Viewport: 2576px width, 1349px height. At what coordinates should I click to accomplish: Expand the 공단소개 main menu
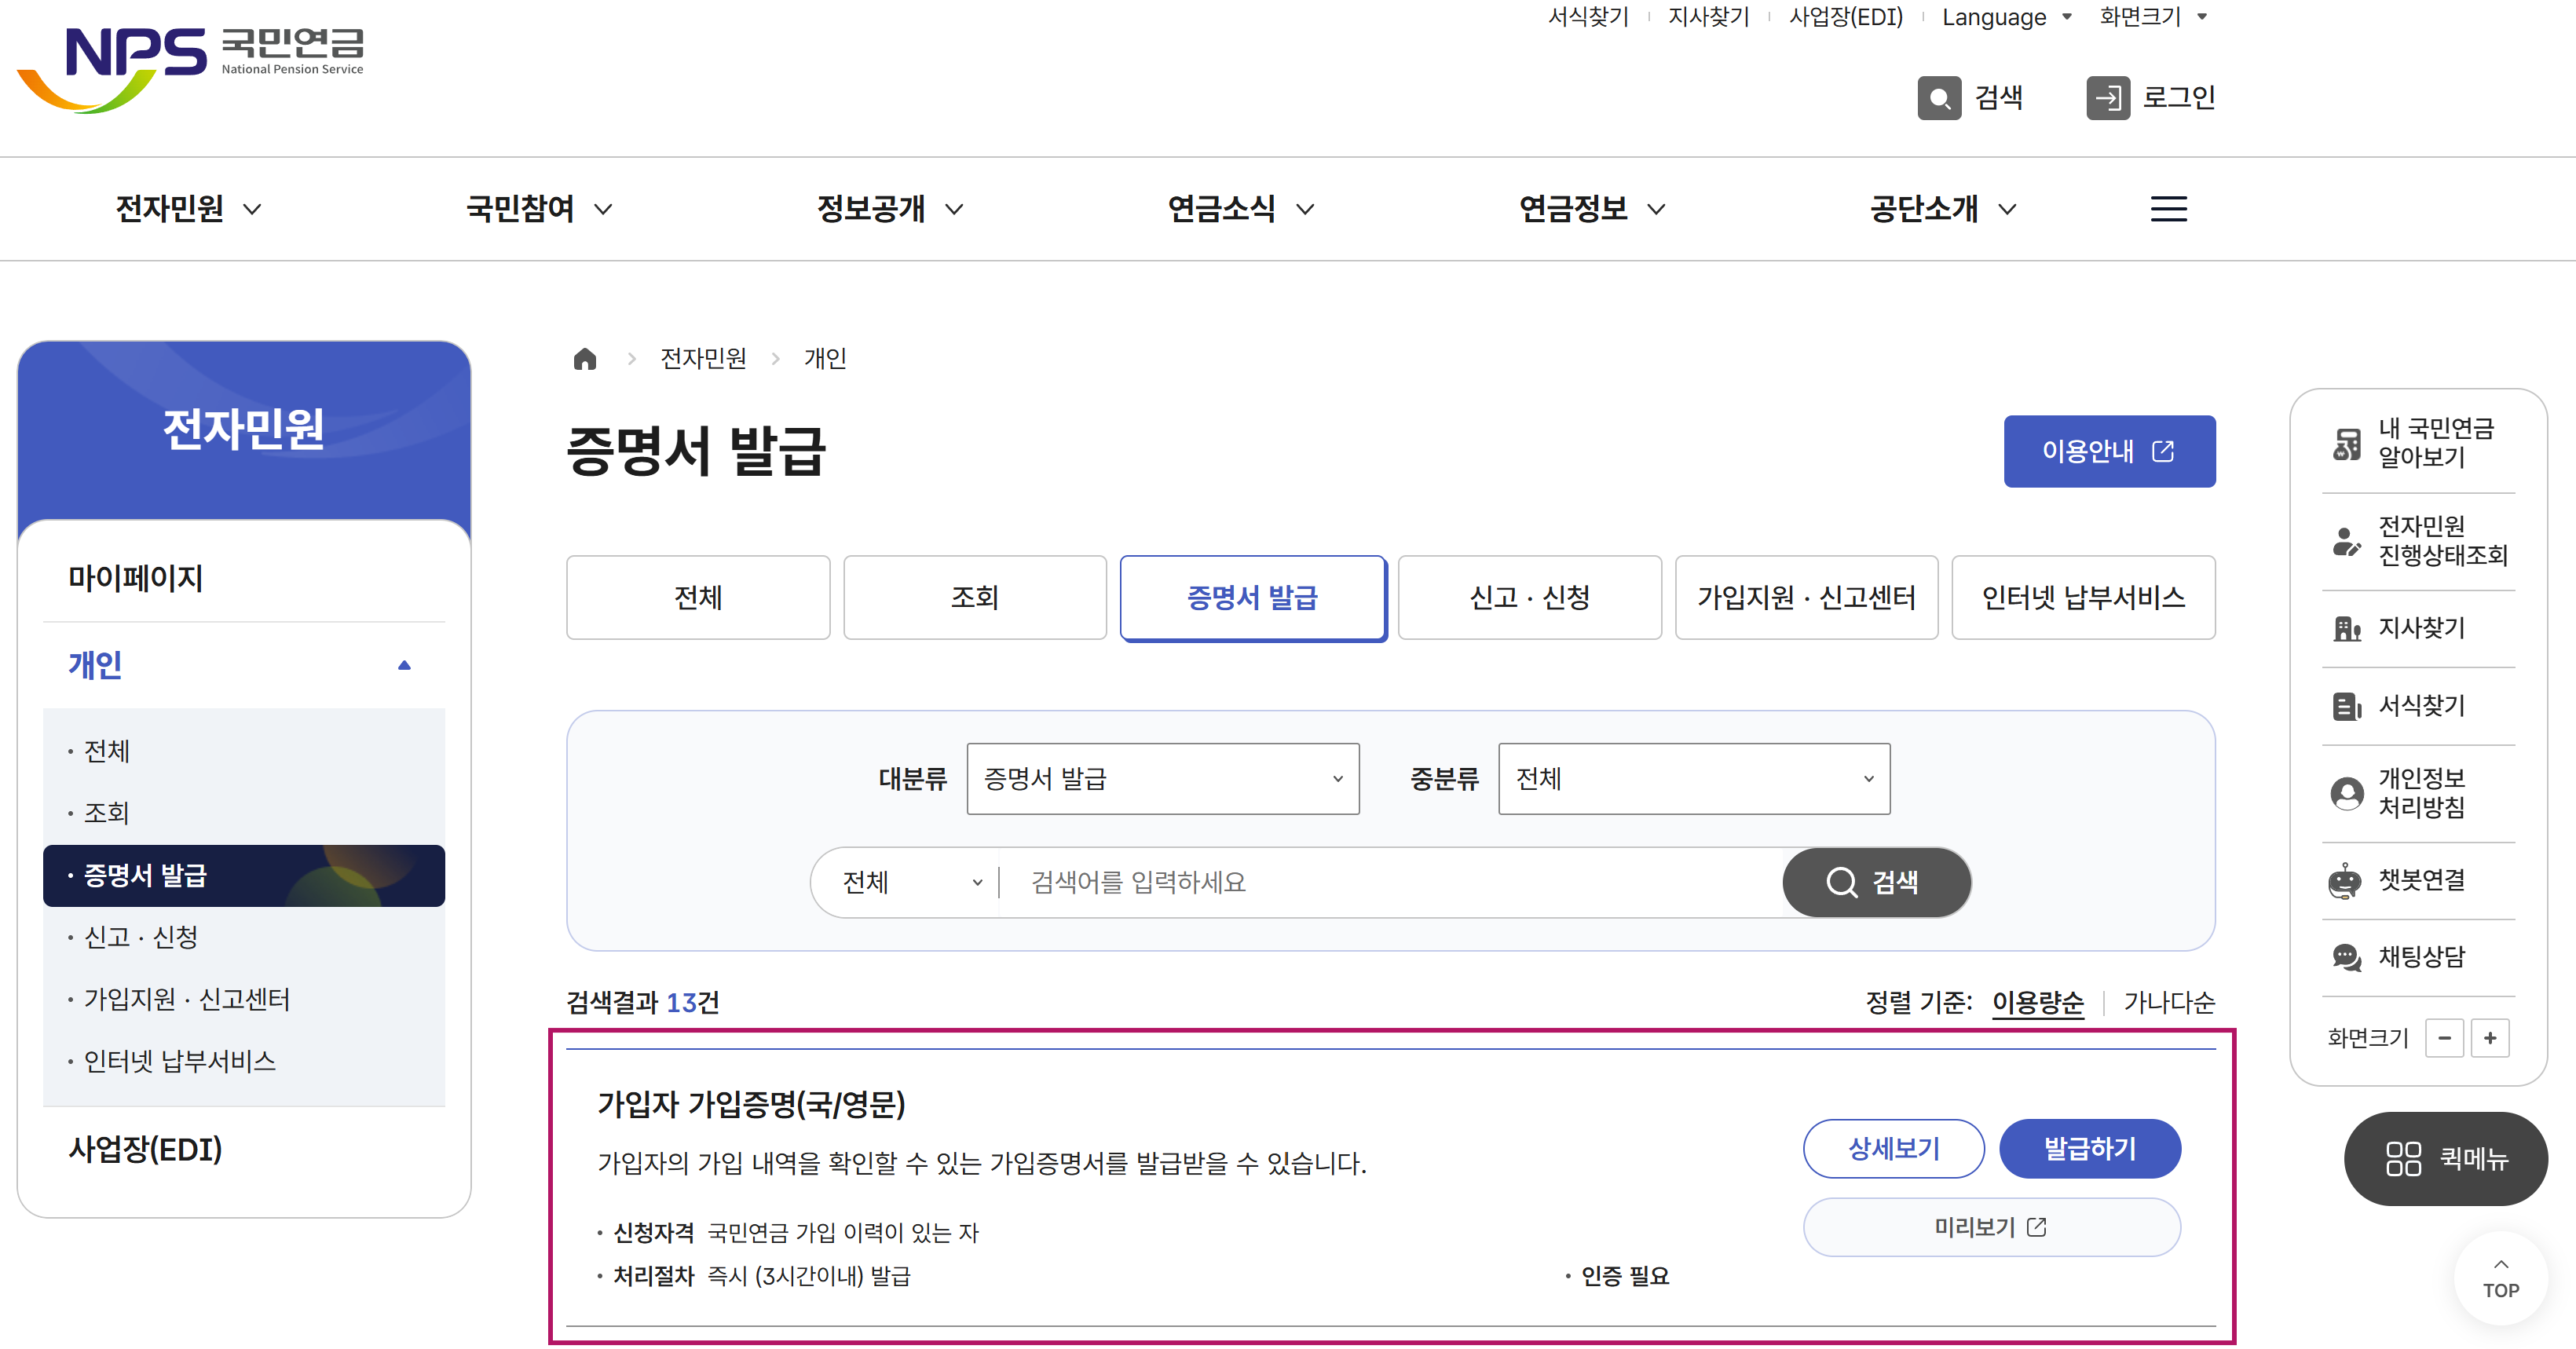(1943, 208)
